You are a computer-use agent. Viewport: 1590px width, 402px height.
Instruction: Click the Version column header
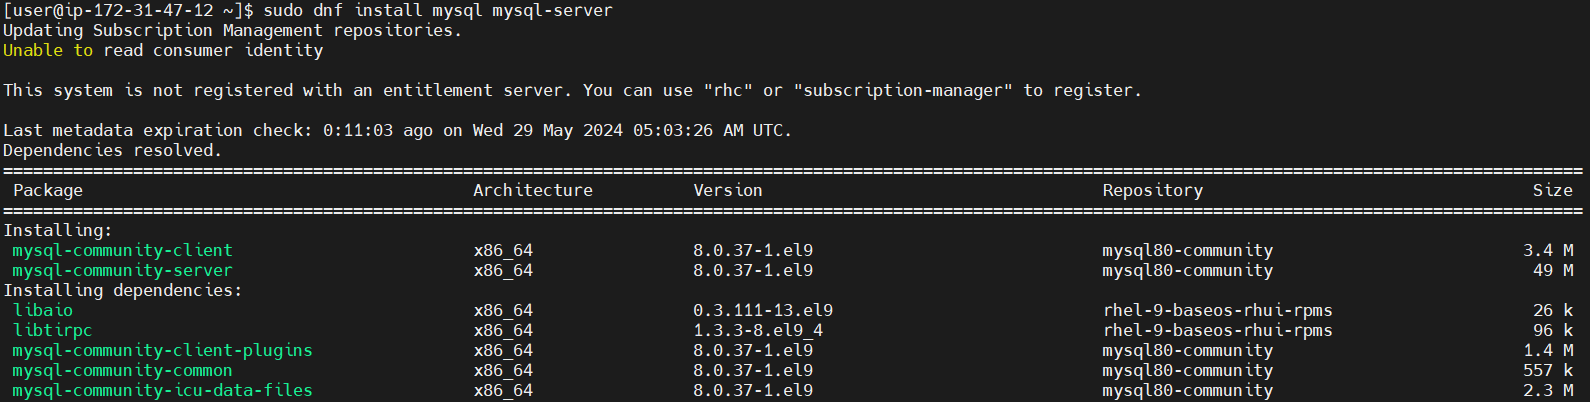click(728, 190)
